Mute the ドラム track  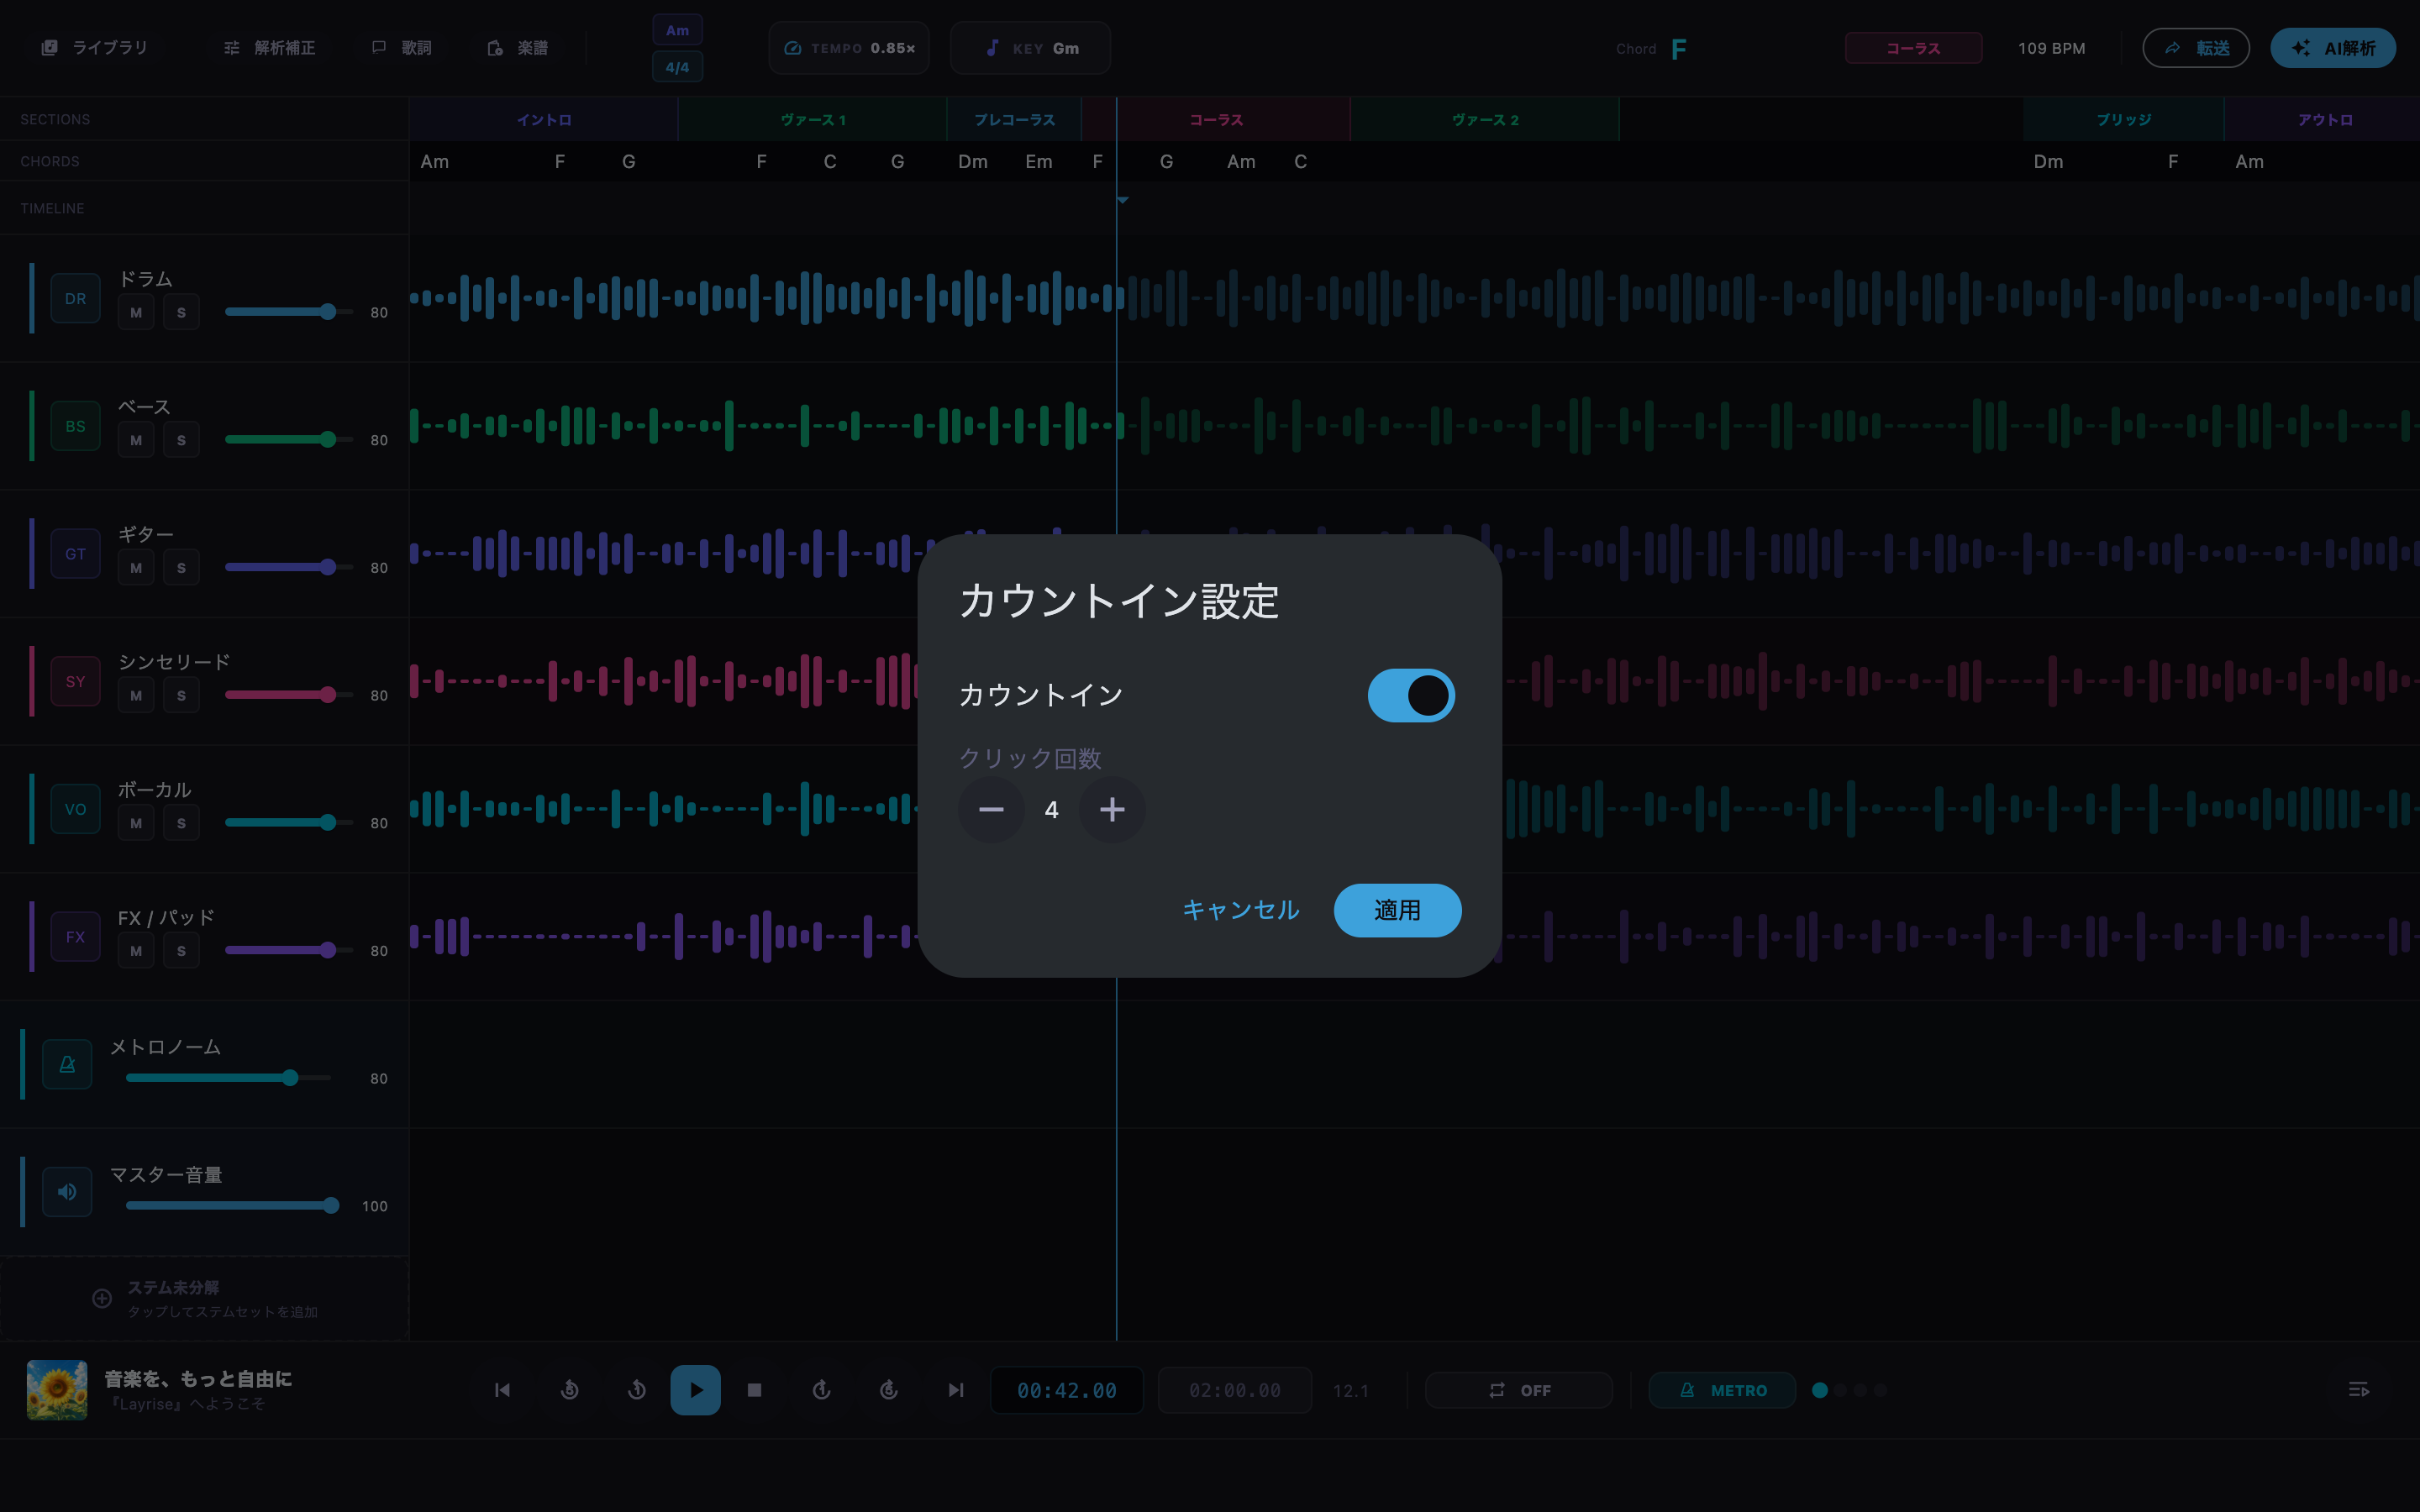click(136, 312)
